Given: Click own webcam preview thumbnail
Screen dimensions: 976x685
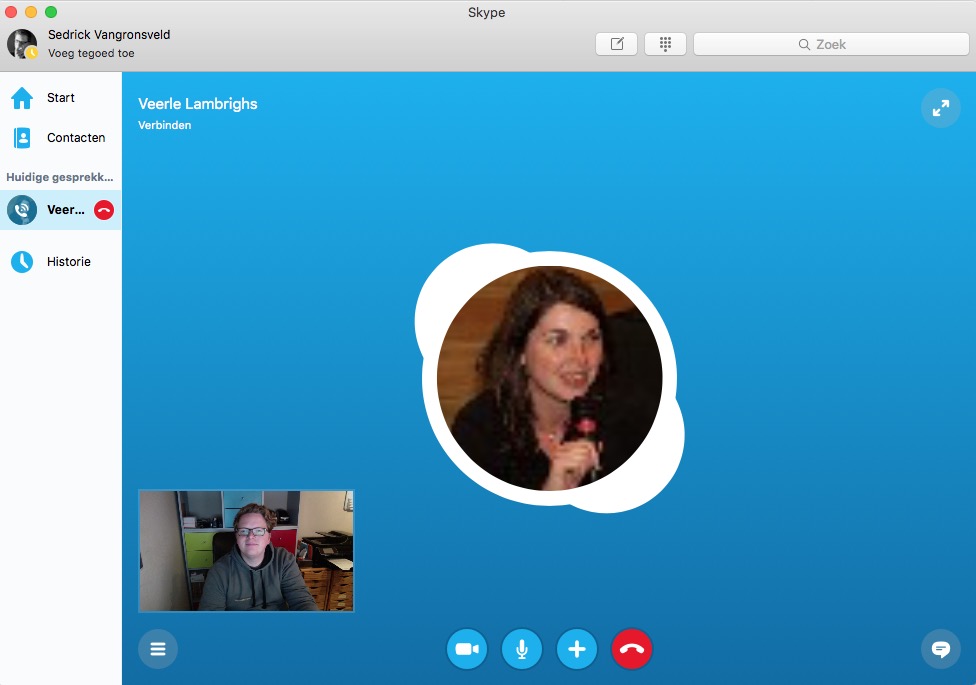Looking at the screenshot, I should (x=246, y=551).
